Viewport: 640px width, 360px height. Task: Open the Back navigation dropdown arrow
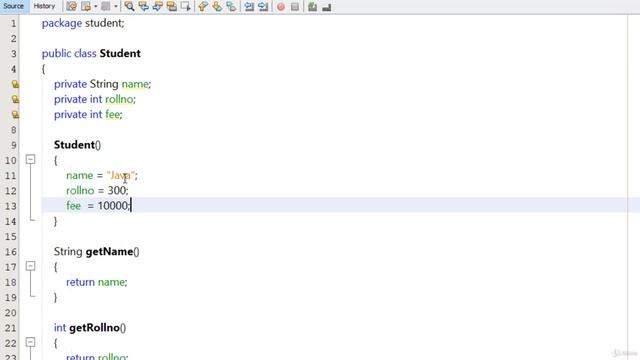96,7
